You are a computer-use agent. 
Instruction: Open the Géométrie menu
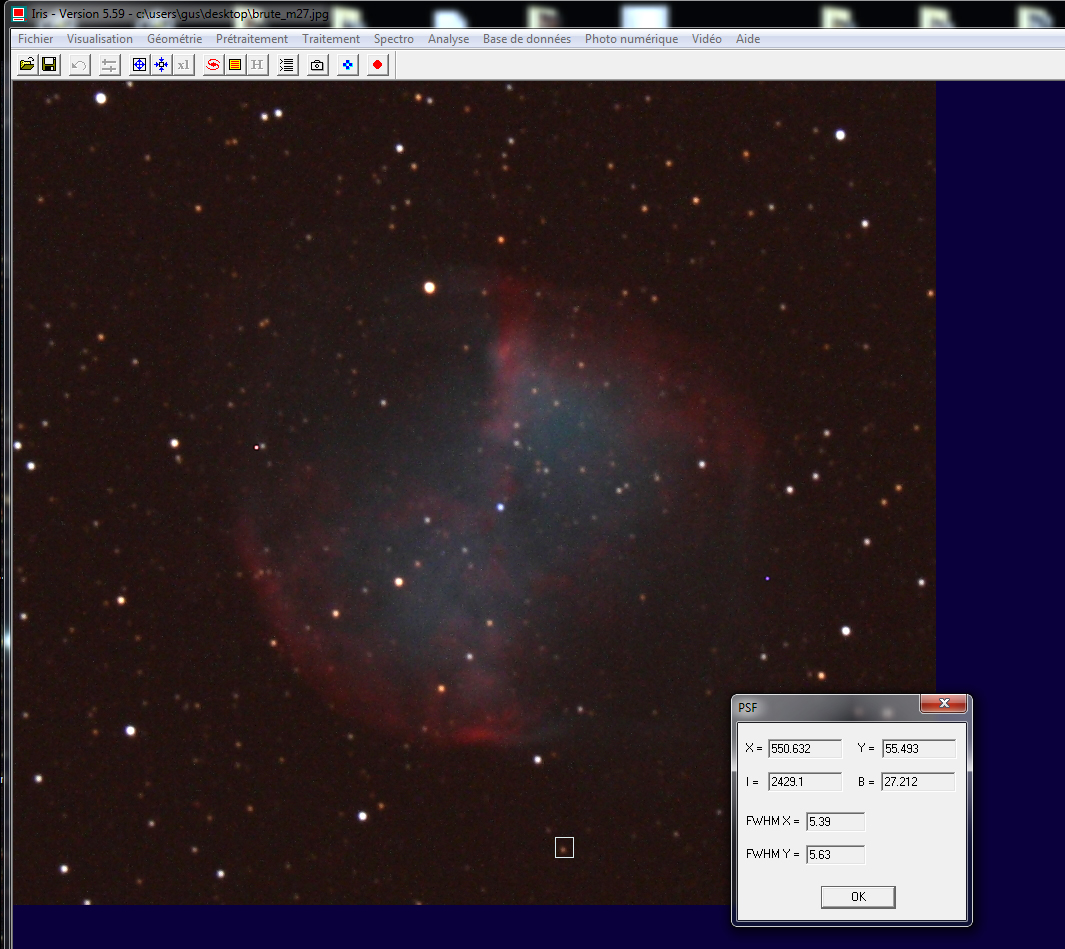[175, 39]
